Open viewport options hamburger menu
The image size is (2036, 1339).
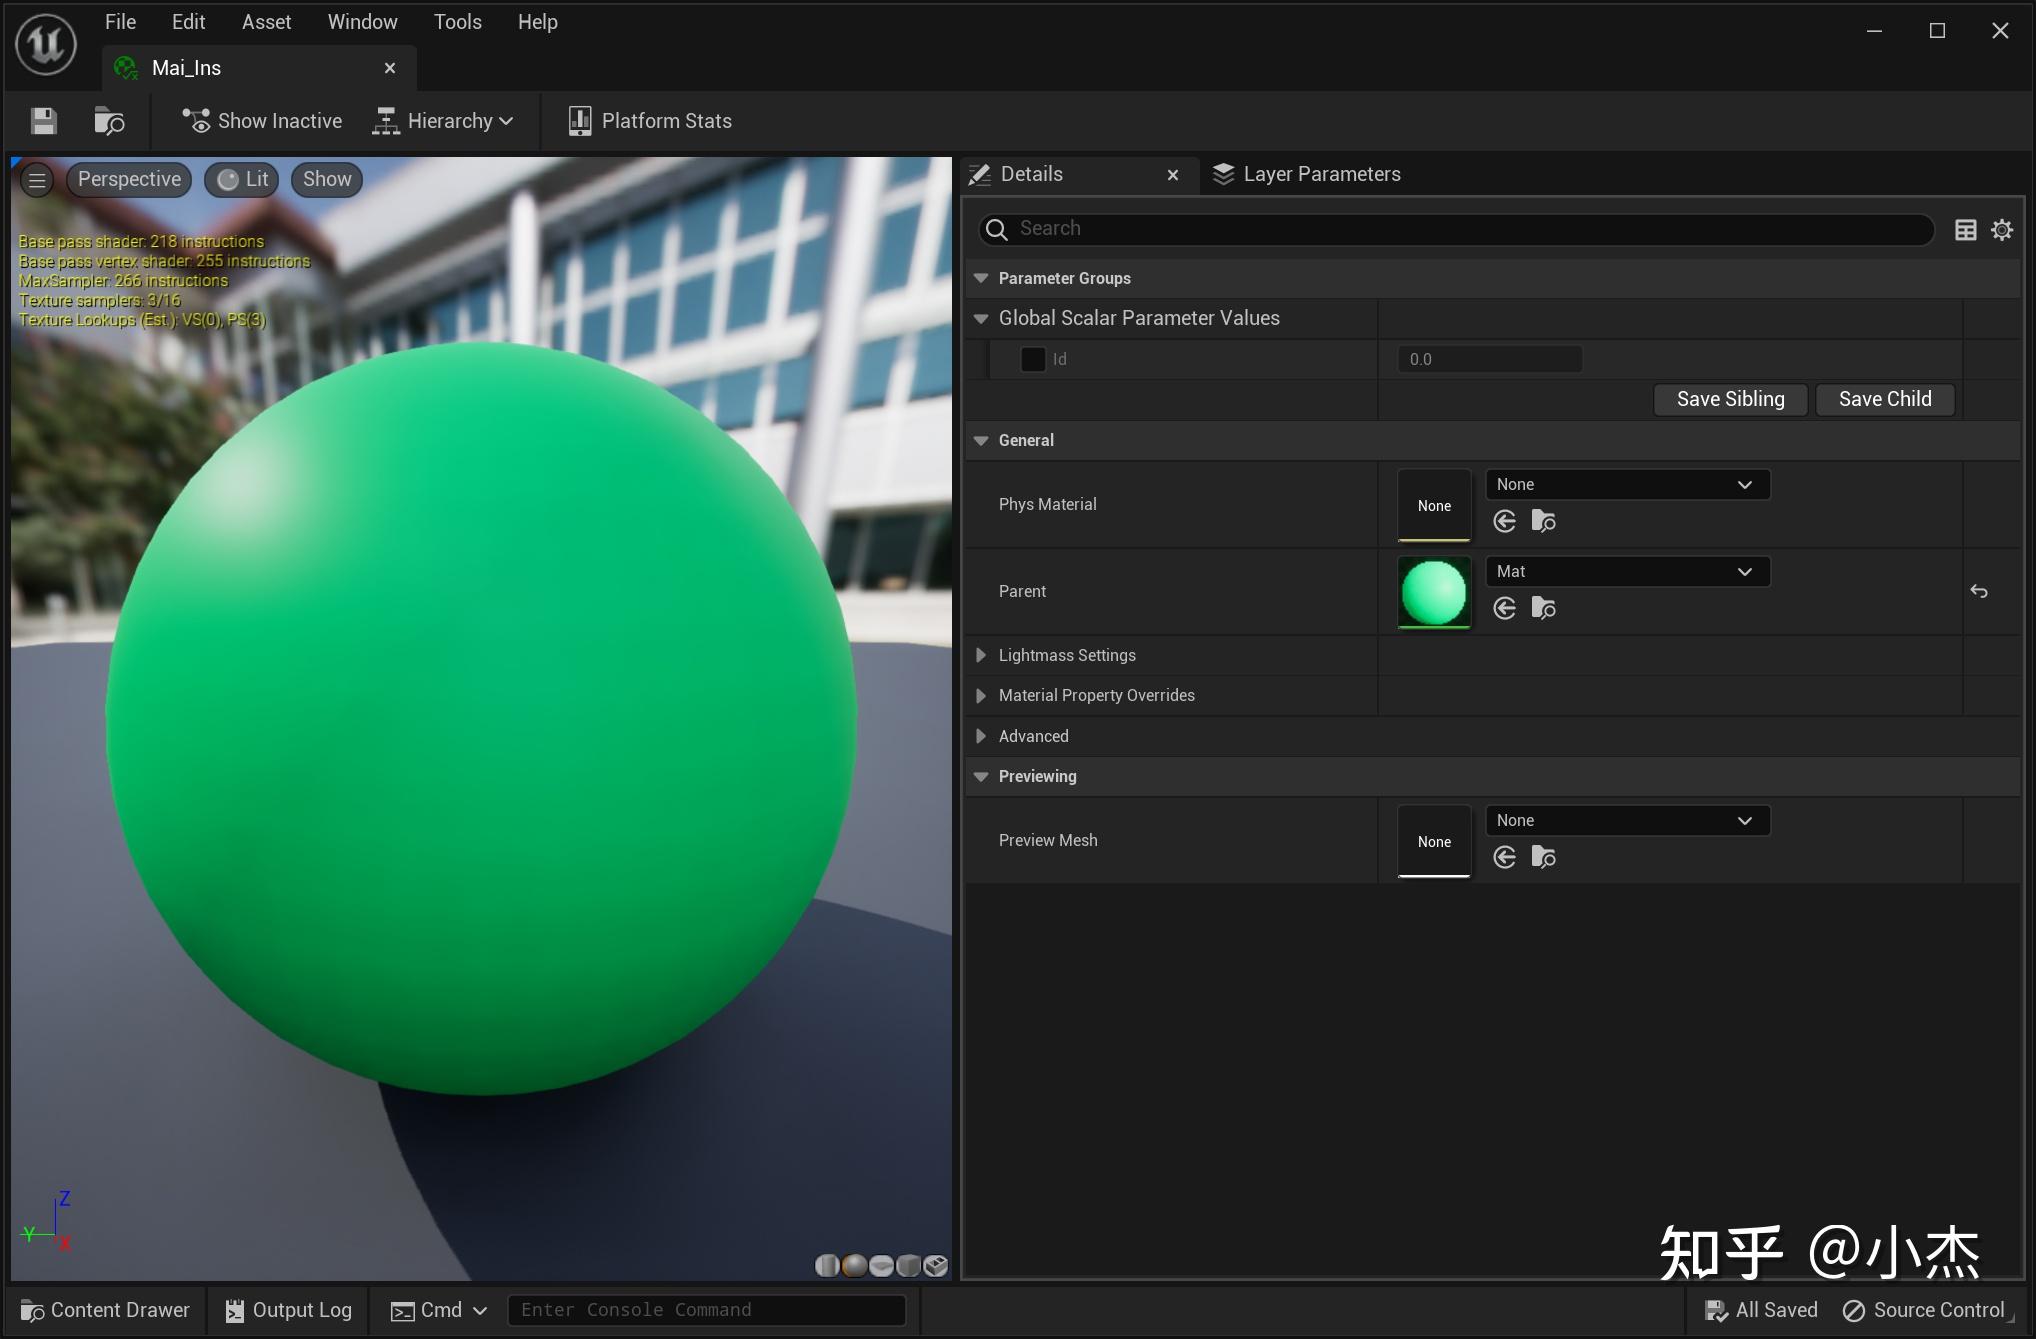coord(37,180)
